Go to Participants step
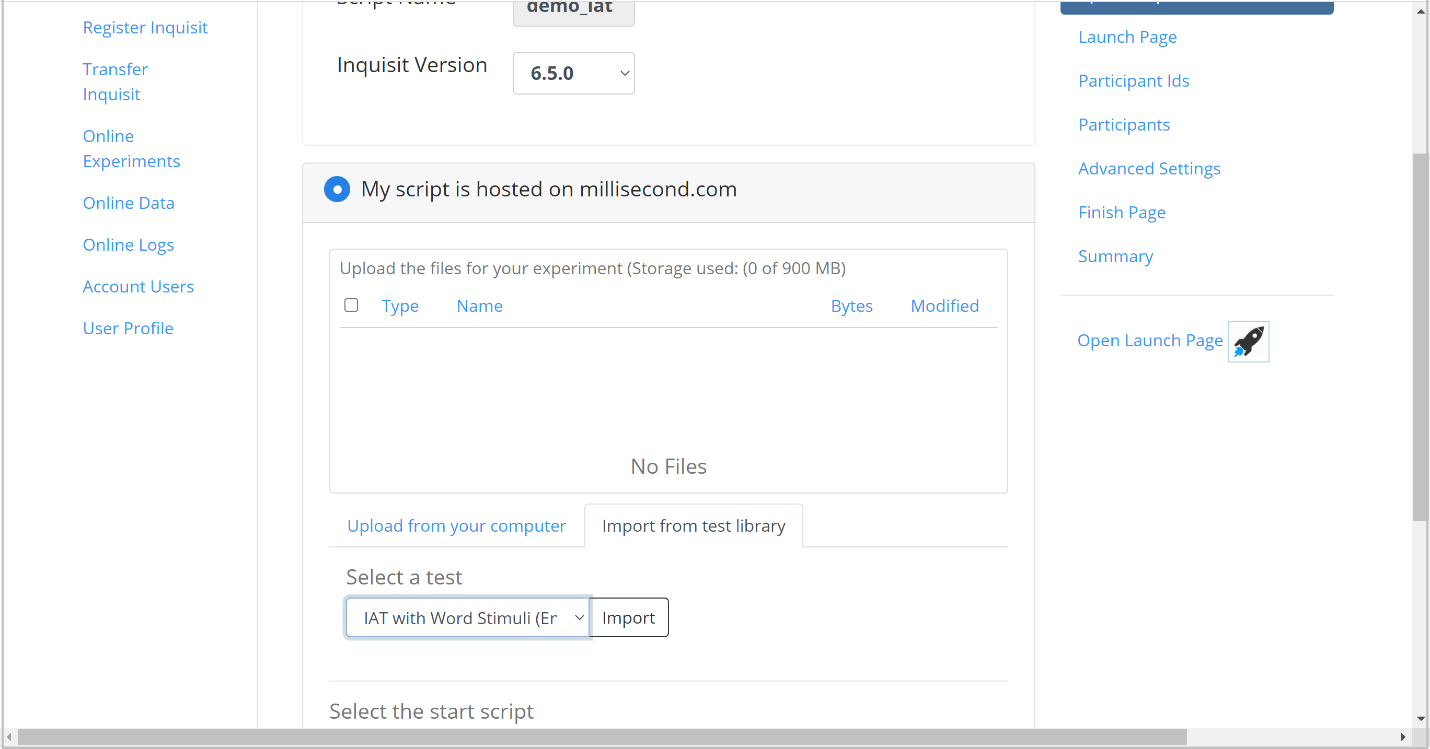The image size is (1430, 749). [1124, 125]
